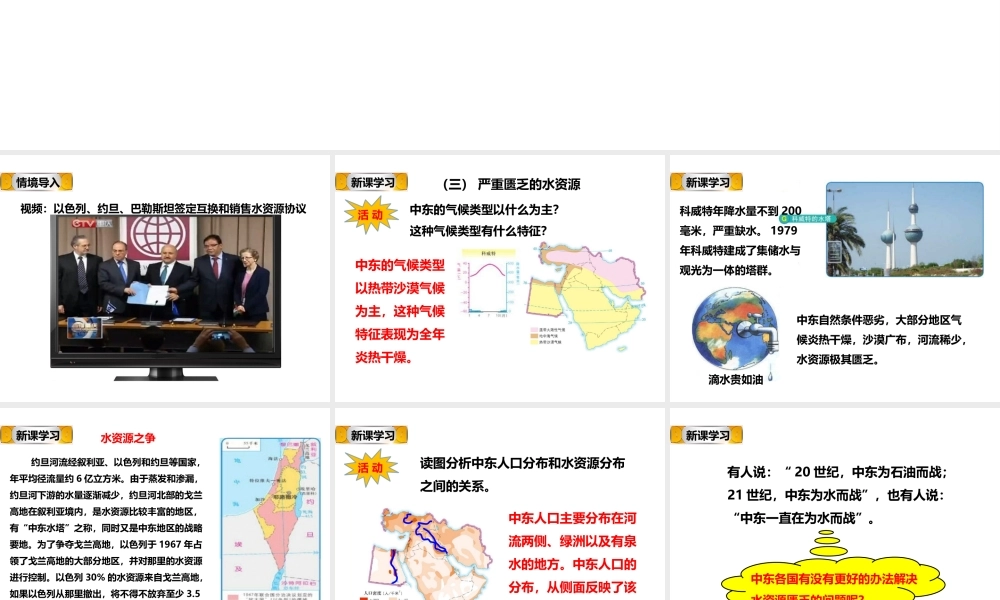Click the earth and water tap image
1000x600 pixels.
pos(735,330)
